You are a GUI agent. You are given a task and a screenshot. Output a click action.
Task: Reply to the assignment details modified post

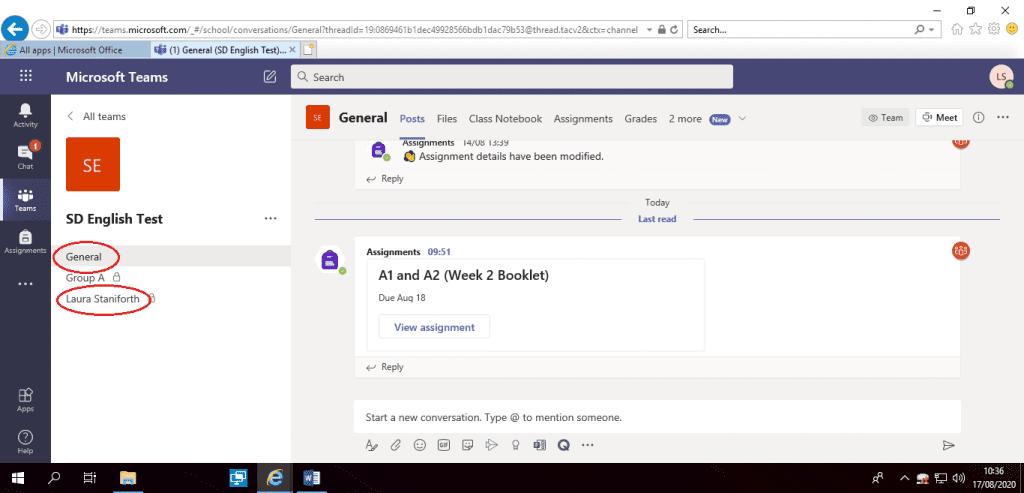[385, 178]
